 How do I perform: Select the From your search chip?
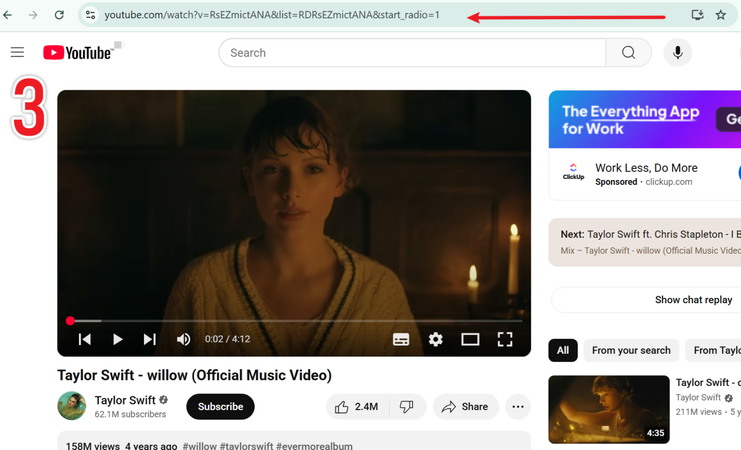[631, 350]
